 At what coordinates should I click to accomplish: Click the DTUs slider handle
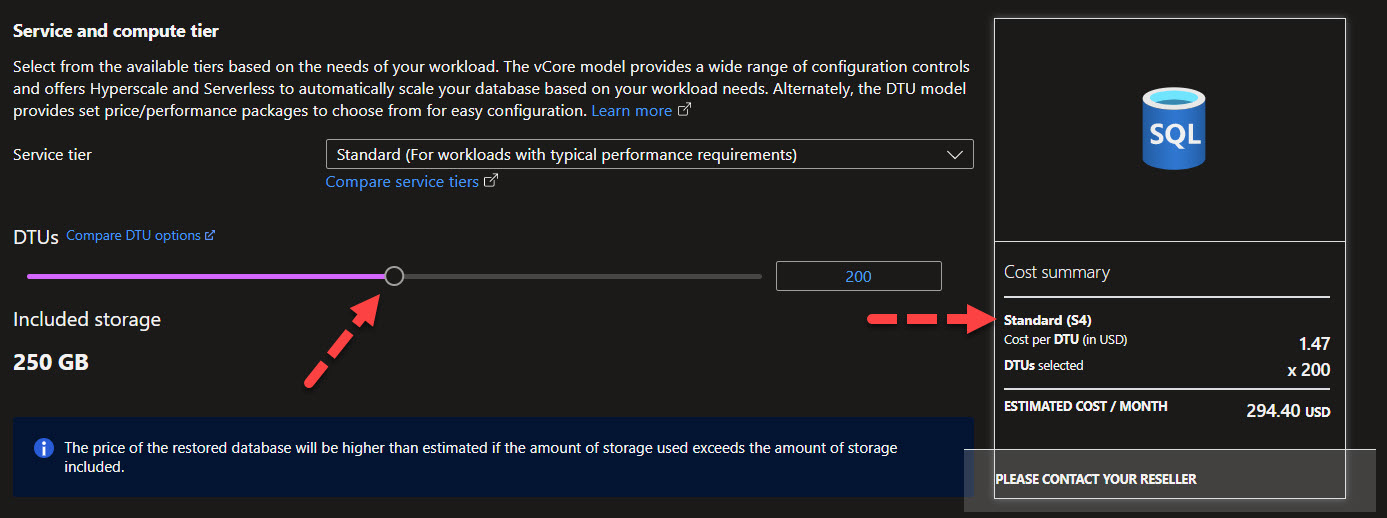coord(394,276)
